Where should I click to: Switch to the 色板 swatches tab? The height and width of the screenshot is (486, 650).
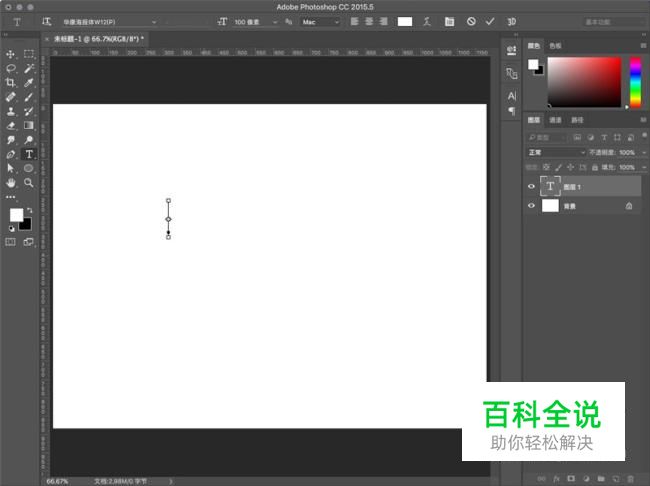tap(555, 45)
